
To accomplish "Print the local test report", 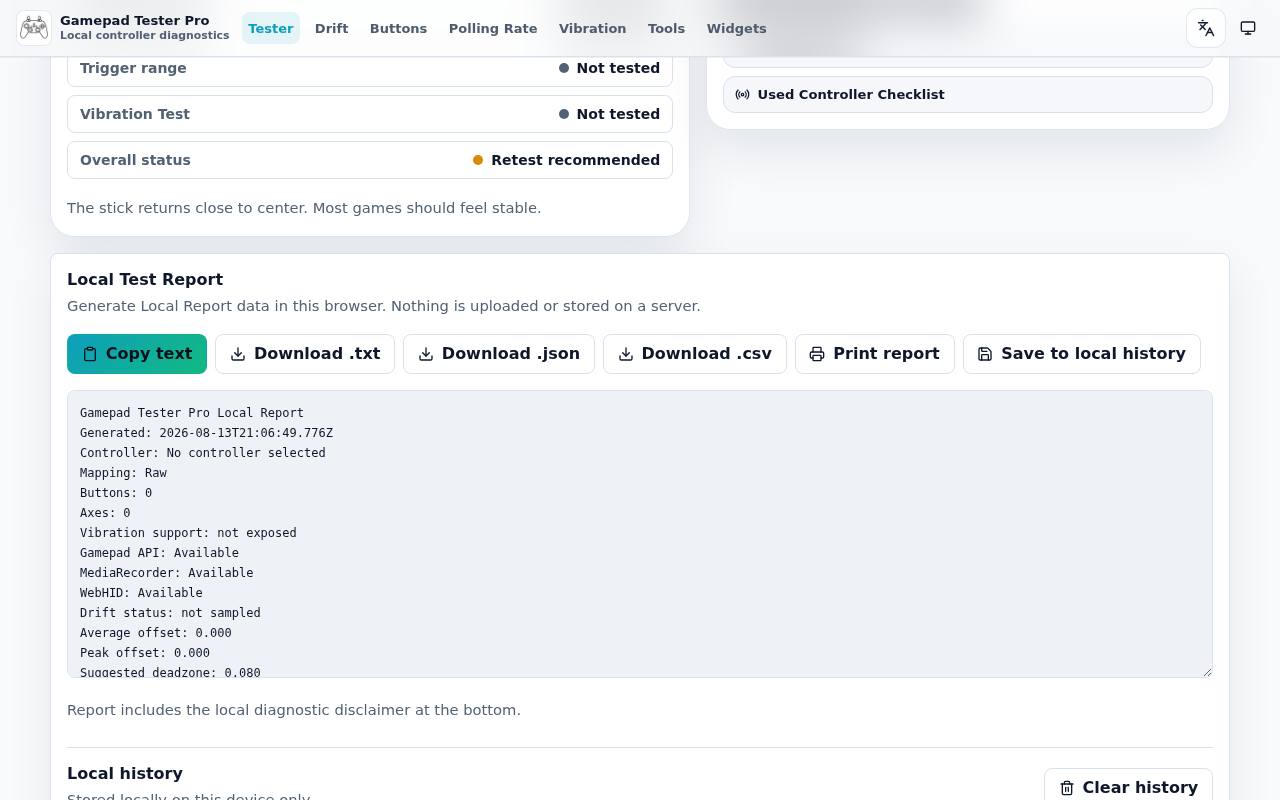I will click(x=875, y=354).
